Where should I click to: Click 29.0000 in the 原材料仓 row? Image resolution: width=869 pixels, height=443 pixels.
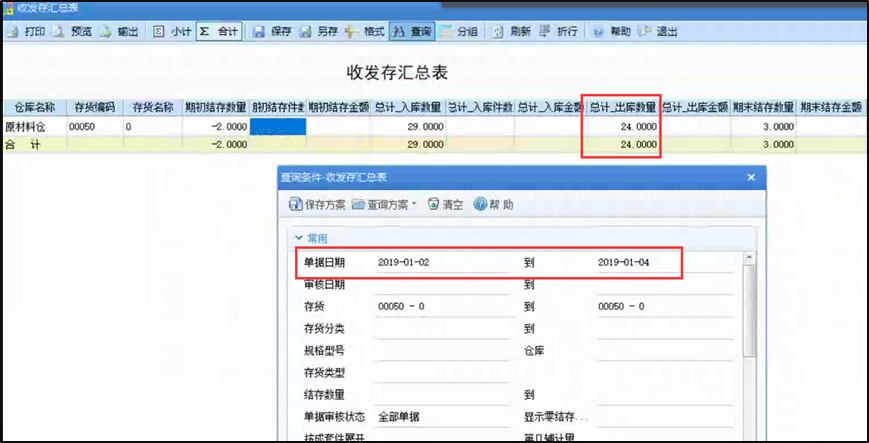coord(425,127)
